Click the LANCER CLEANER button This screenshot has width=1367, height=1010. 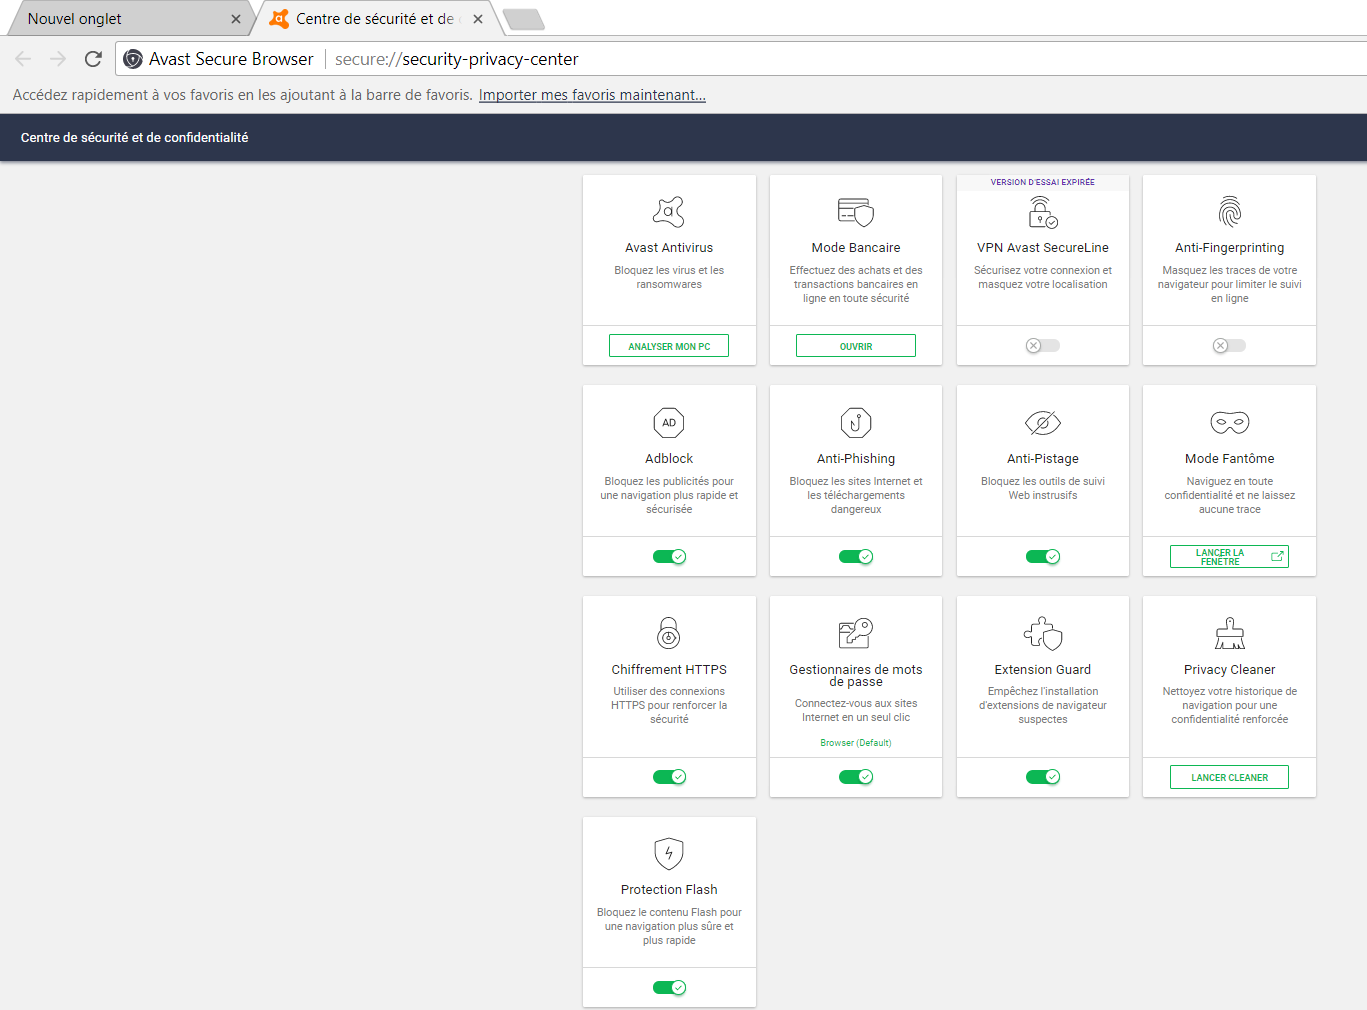(x=1229, y=777)
